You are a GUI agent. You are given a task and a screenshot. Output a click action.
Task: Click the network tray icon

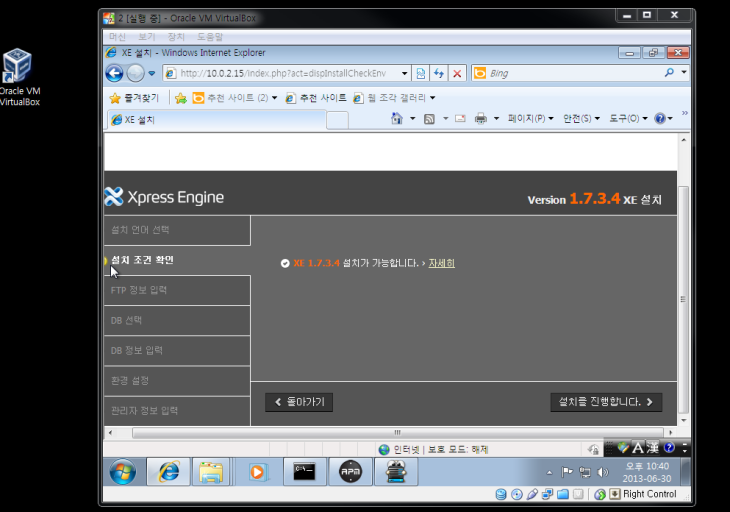585,472
